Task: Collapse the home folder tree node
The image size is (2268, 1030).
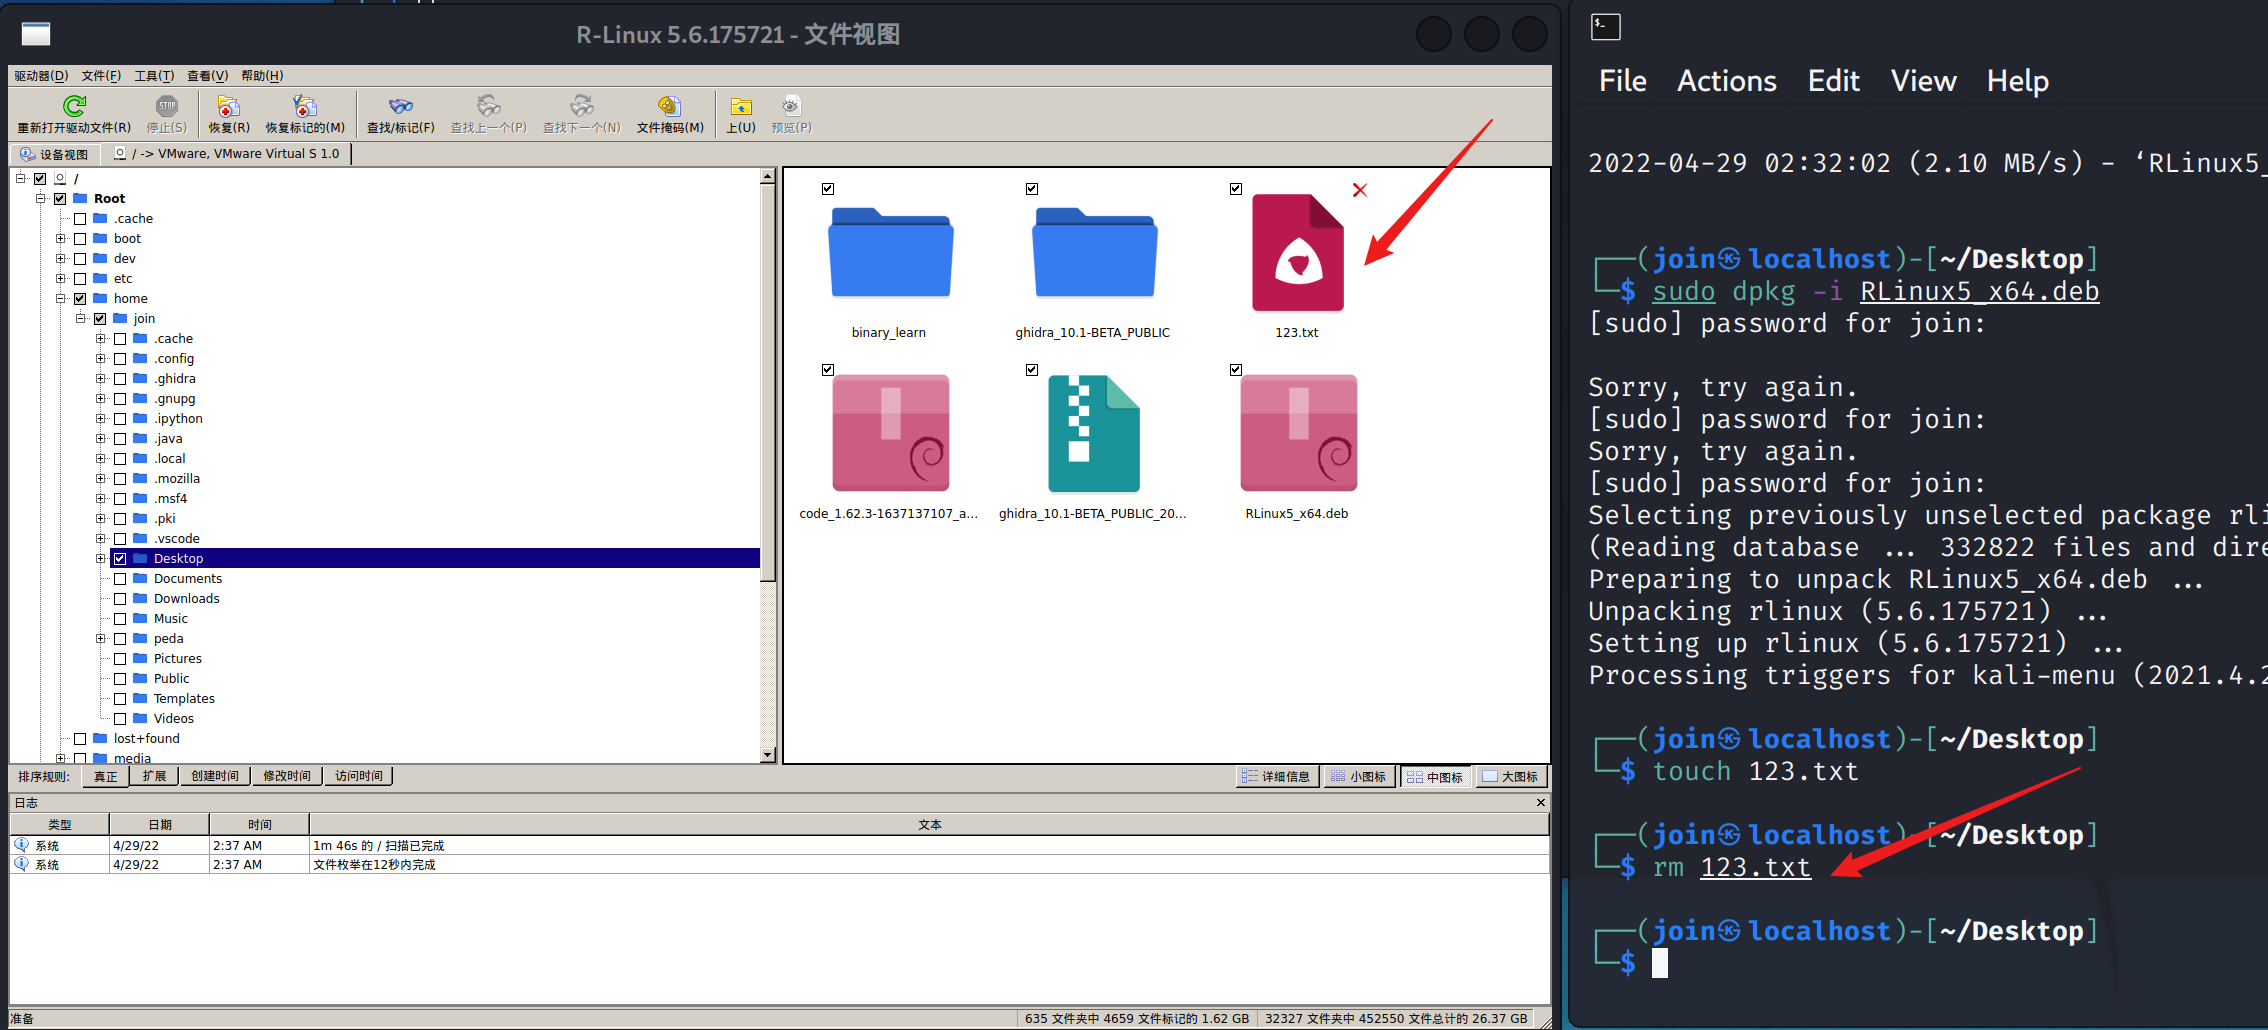Action: click(x=60, y=299)
